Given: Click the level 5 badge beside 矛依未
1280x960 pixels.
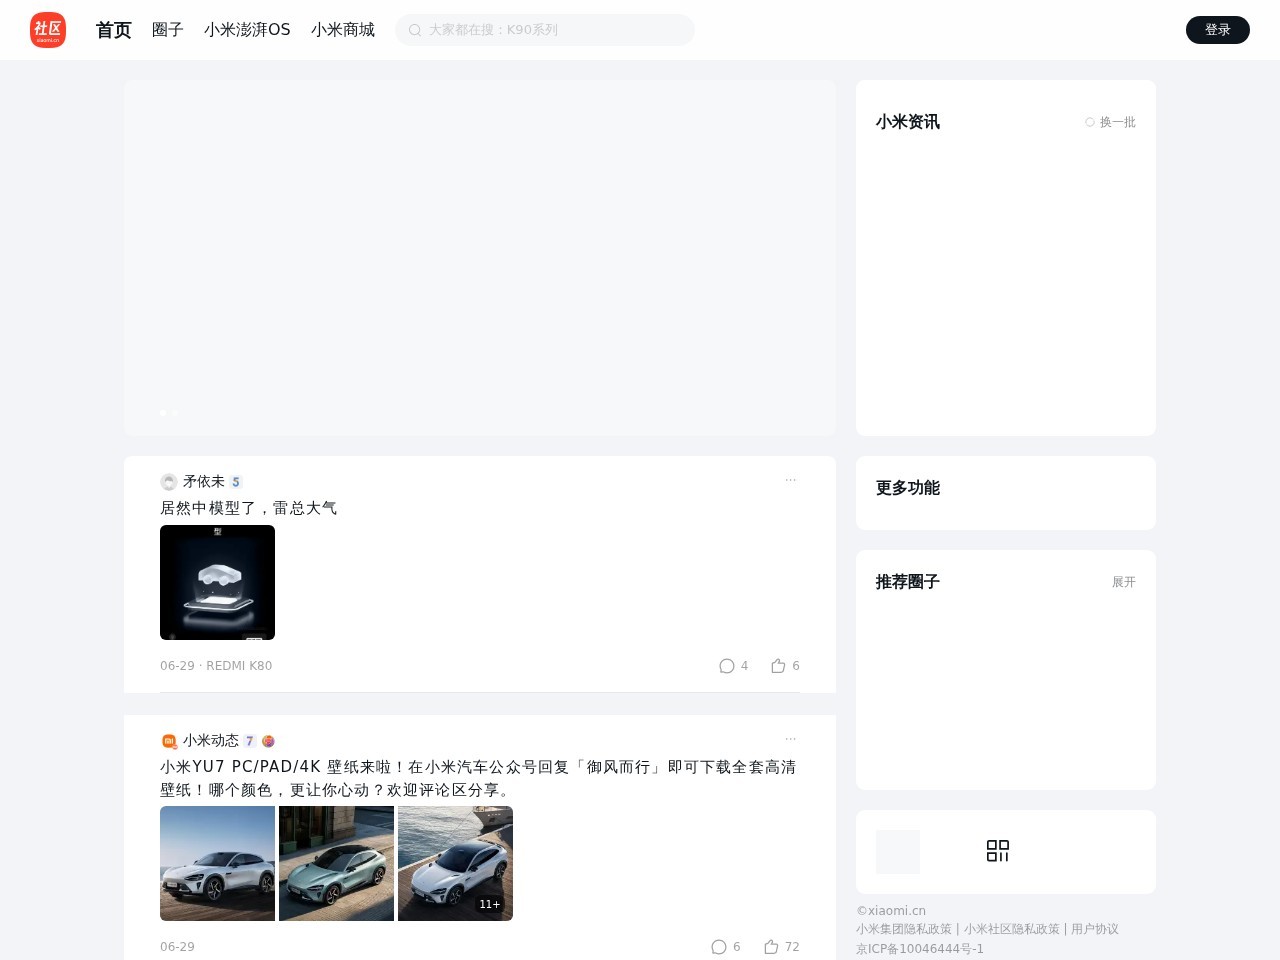Looking at the screenshot, I should (x=236, y=482).
